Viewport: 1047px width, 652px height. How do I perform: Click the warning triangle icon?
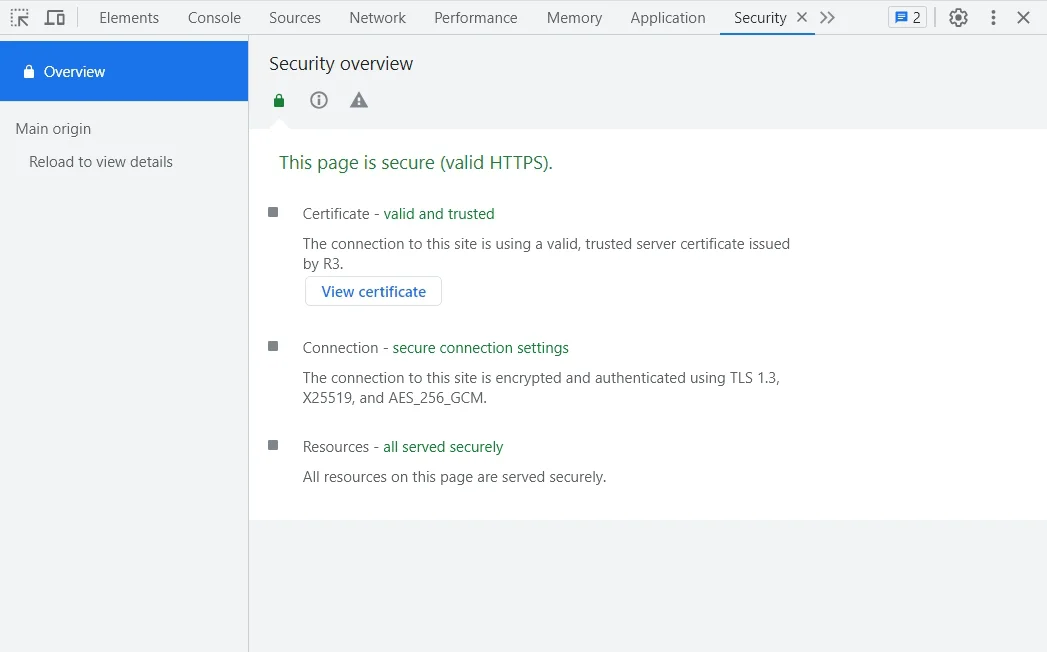(359, 100)
